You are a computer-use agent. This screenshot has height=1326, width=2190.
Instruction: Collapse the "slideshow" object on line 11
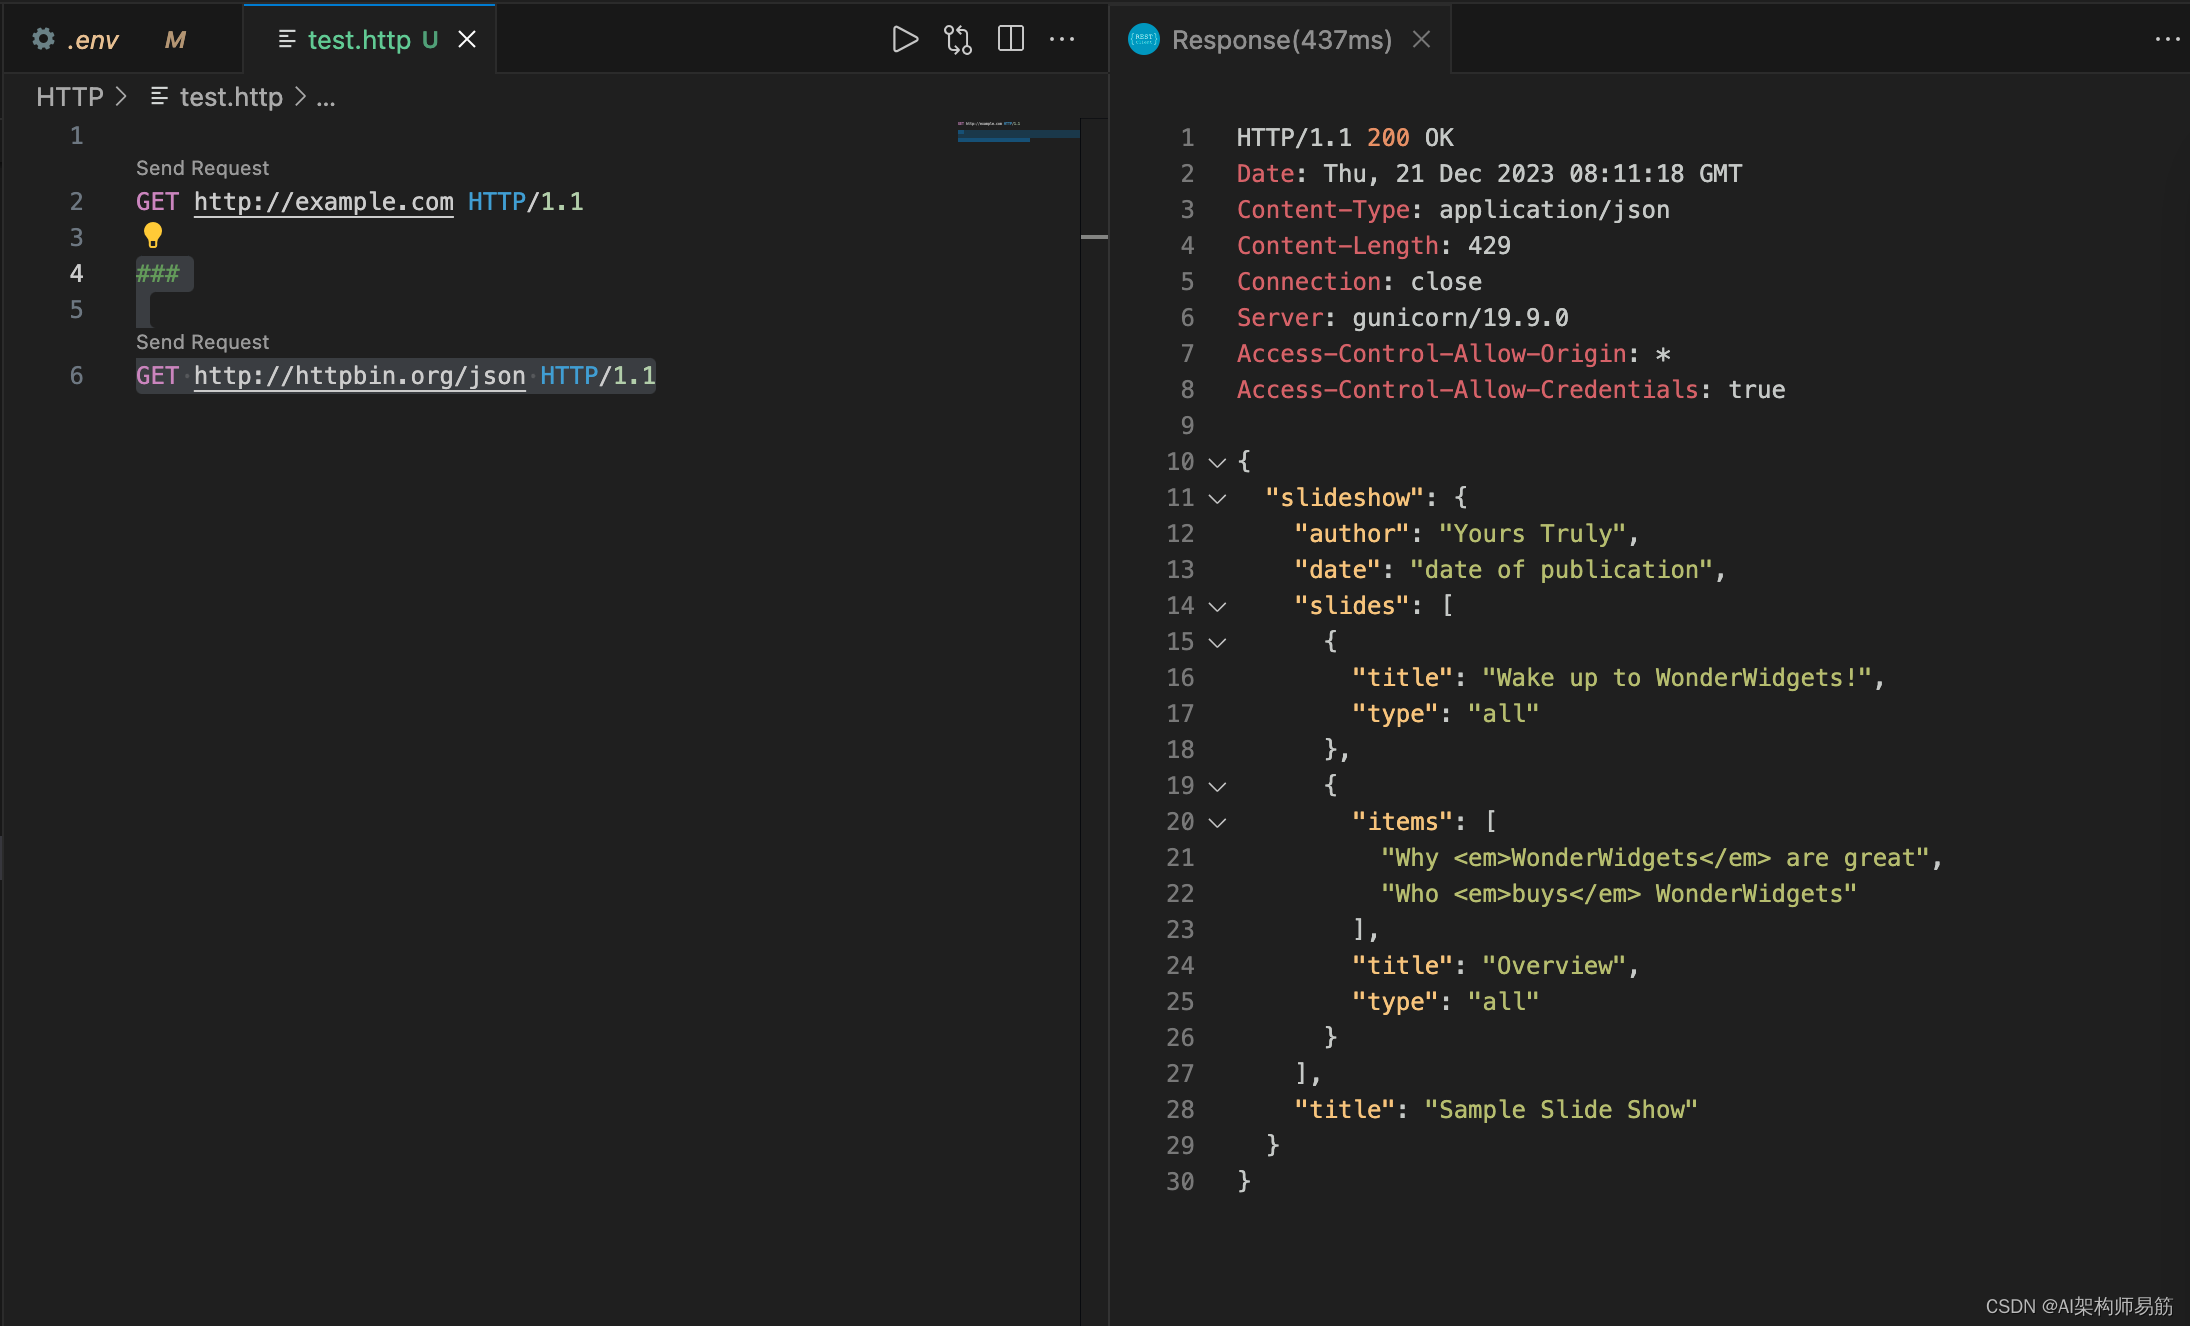point(1217,498)
